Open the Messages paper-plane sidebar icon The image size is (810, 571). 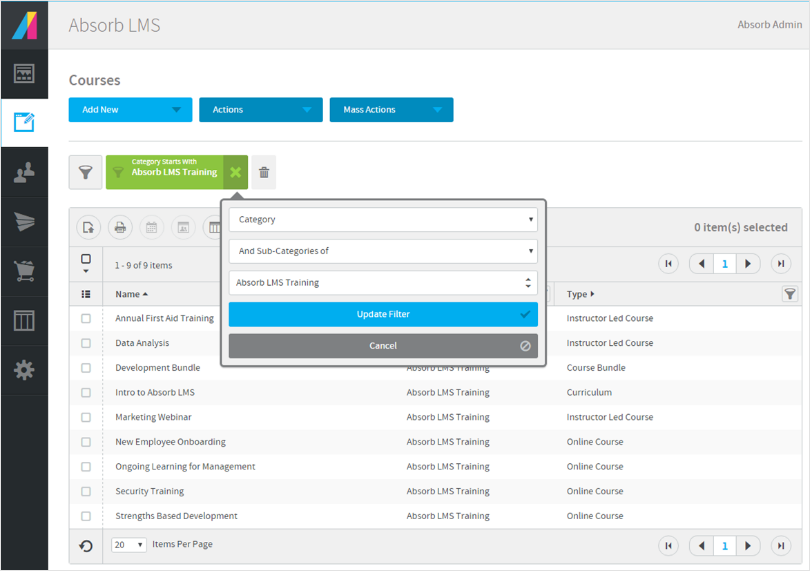24,221
